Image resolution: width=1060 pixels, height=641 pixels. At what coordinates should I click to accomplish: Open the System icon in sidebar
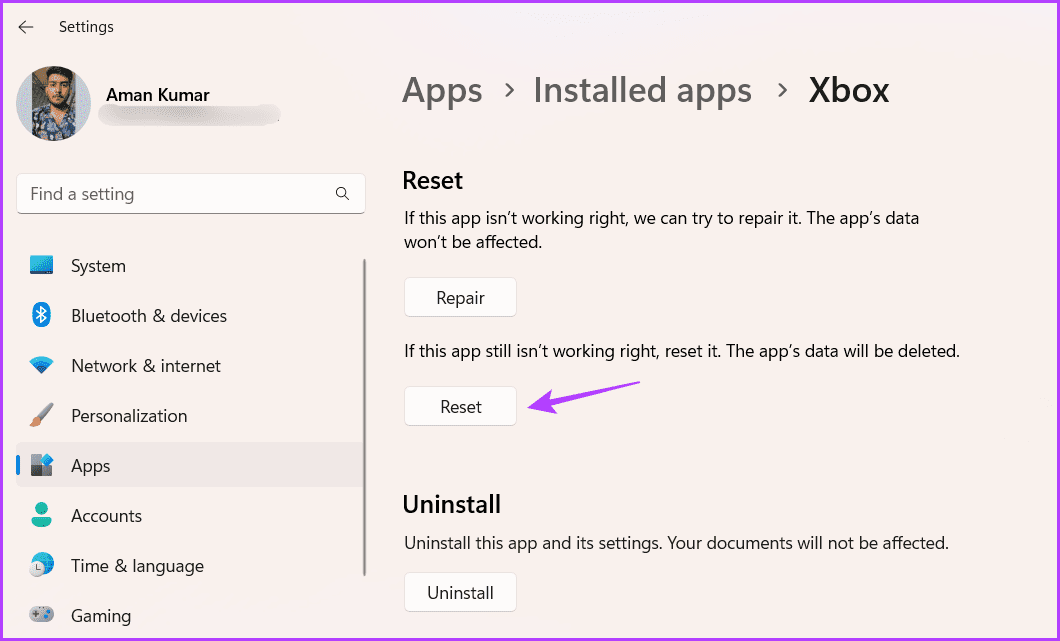(41, 265)
